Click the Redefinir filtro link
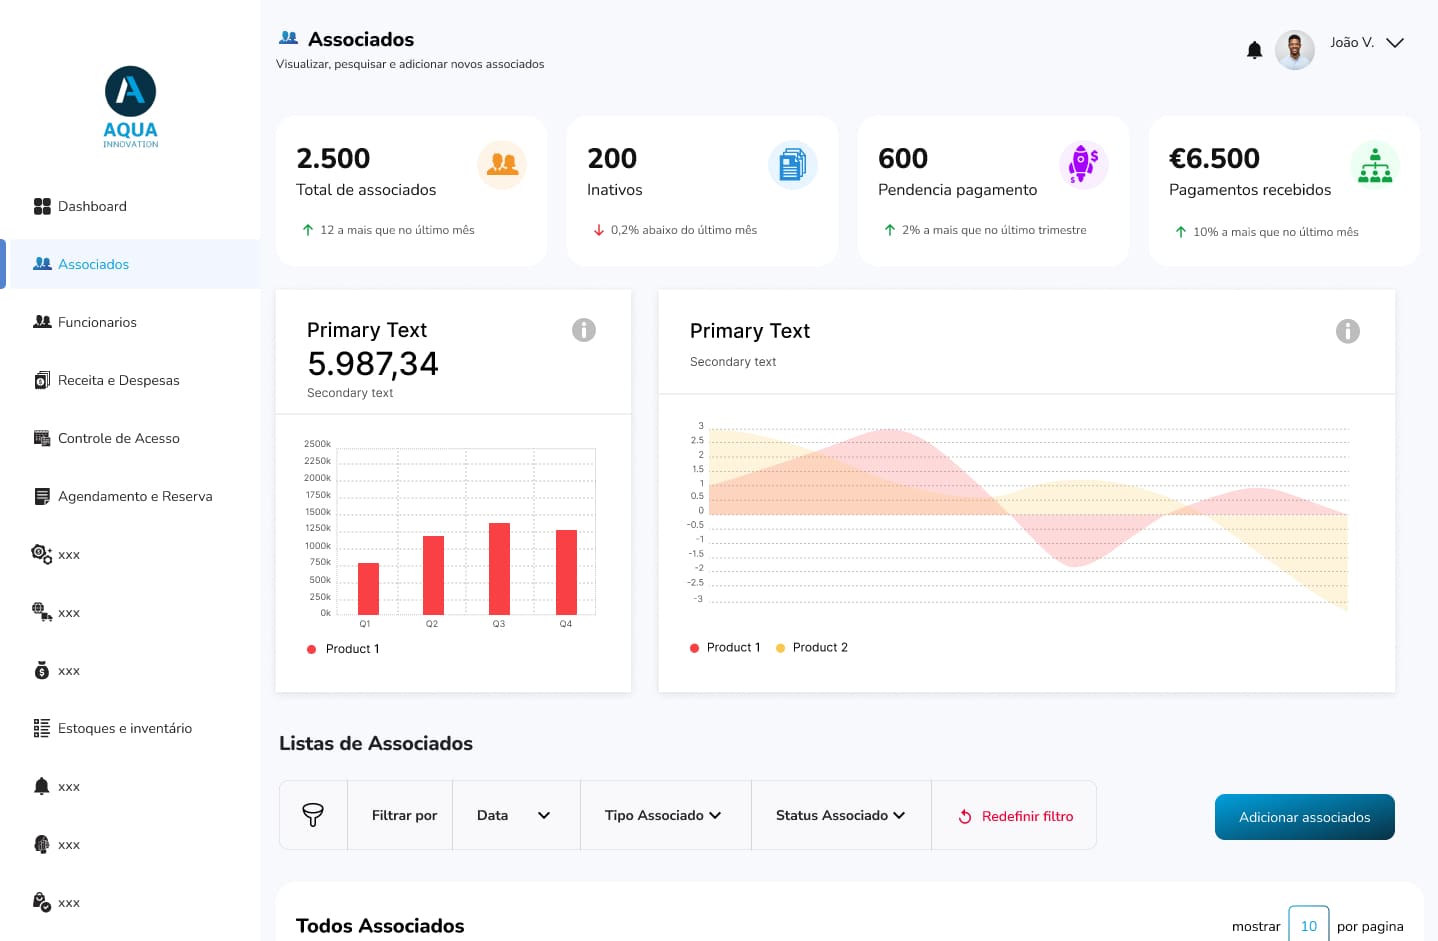This screenshot has width=1438, height=941. 1016,816
